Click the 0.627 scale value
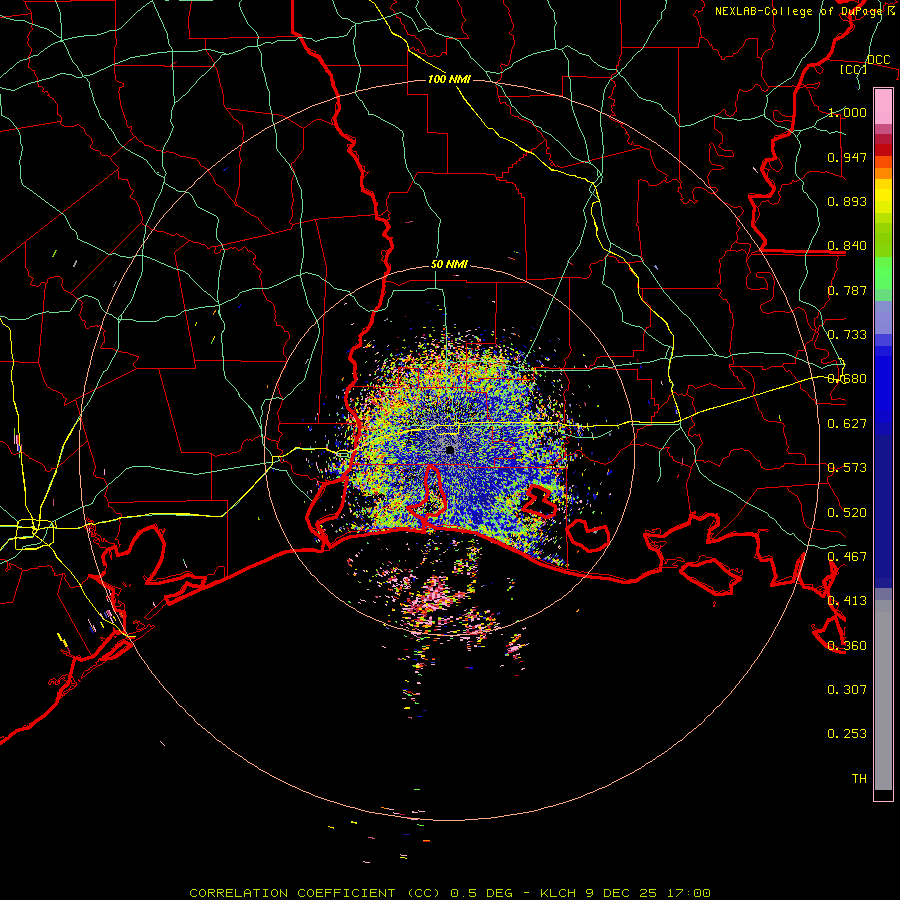 coord(847,424)
